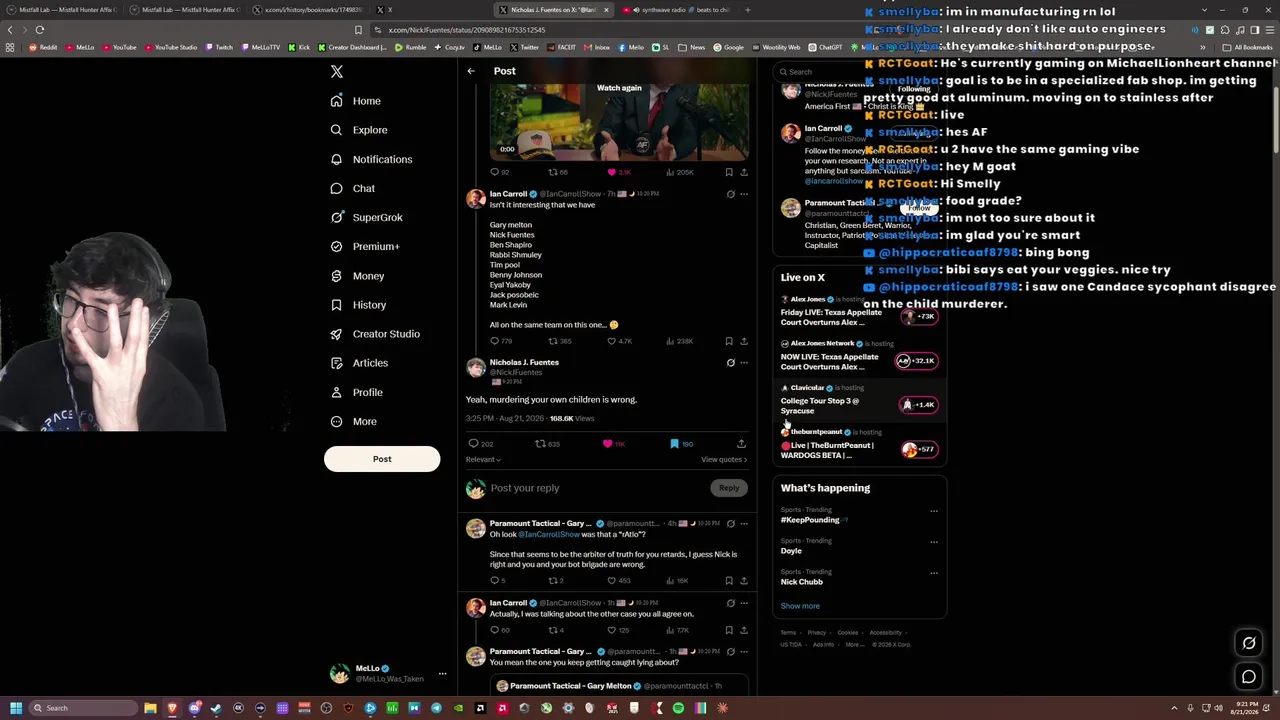Go back using the Post header arrow
The width and height of the screenshot is (1280, 720).
coord(471,71)
